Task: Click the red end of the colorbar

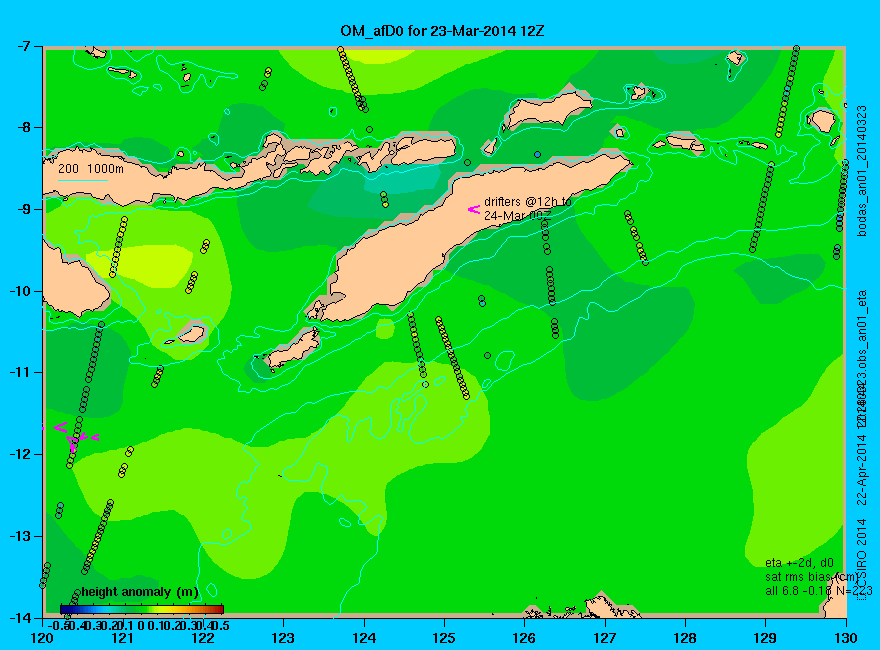Action: coord(218,609)
